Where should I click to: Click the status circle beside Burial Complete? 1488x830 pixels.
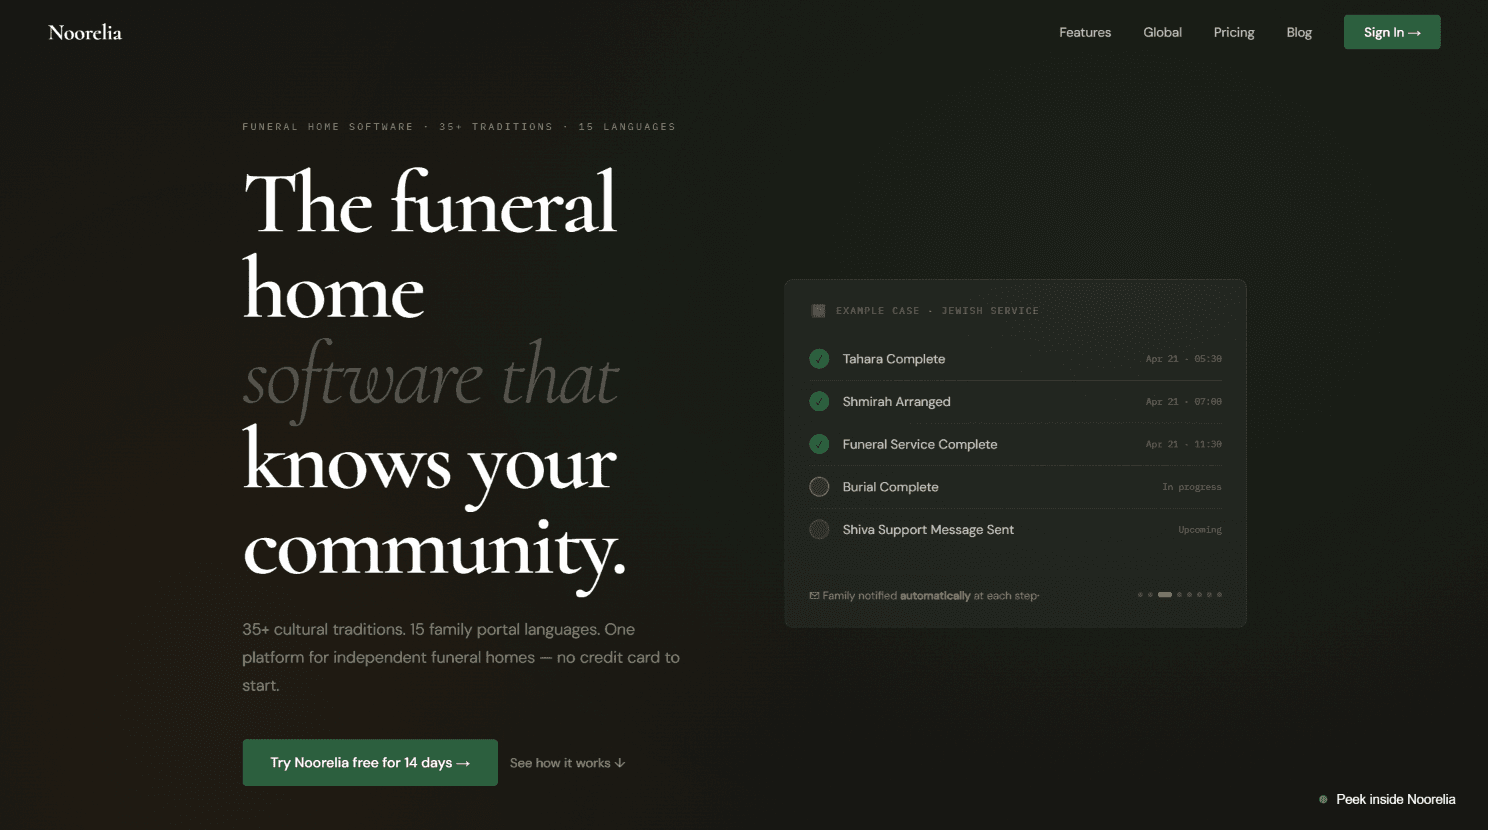[x=819, y=487]
